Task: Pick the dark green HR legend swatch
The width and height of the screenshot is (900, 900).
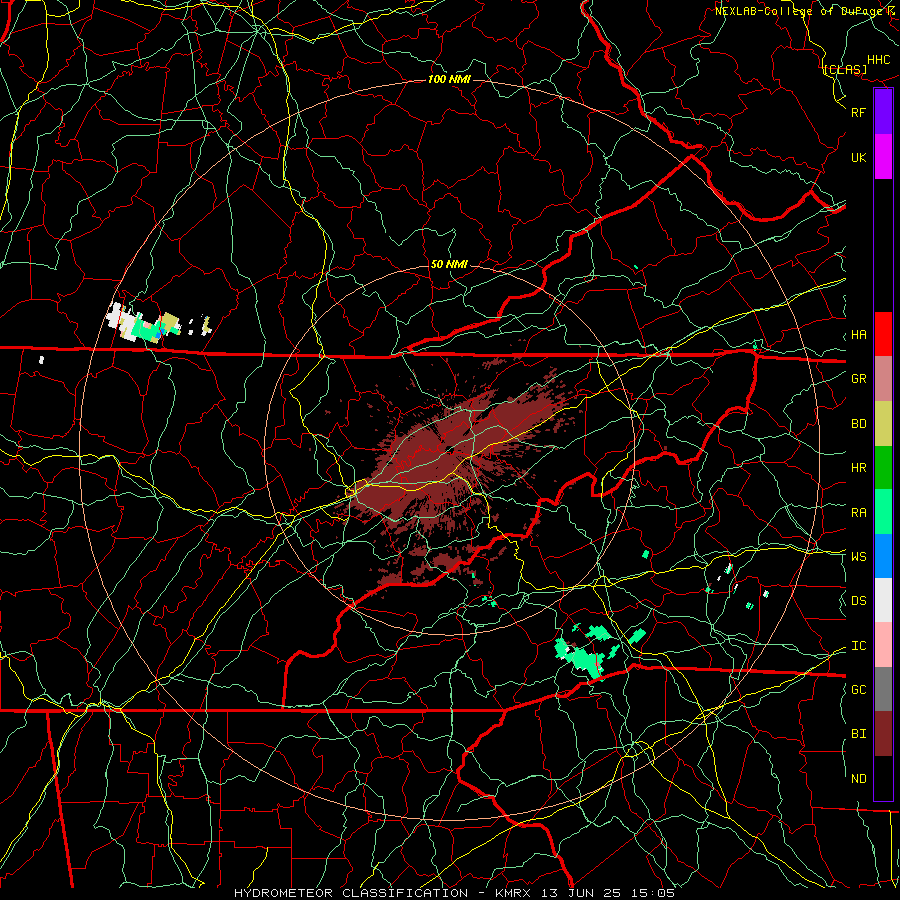Action: pyautogui.click(x=883, y=467)
